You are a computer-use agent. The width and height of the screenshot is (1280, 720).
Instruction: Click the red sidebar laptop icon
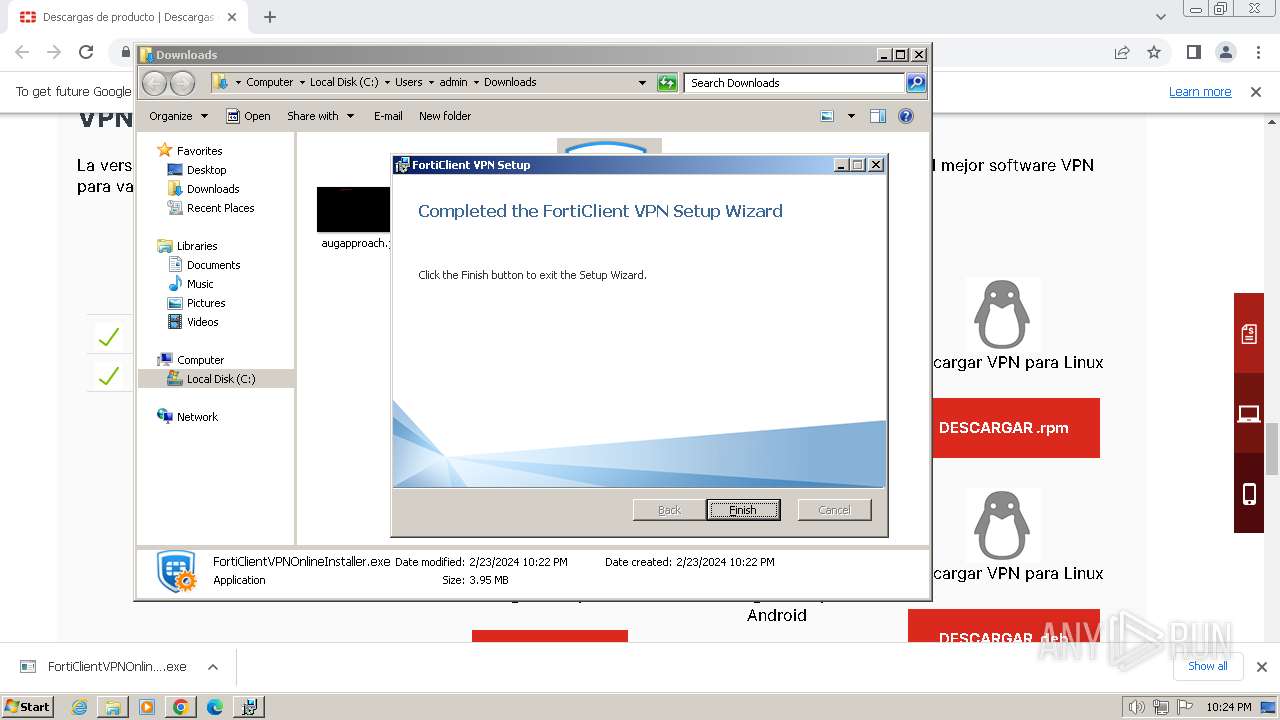click(x=1249, y=413)
